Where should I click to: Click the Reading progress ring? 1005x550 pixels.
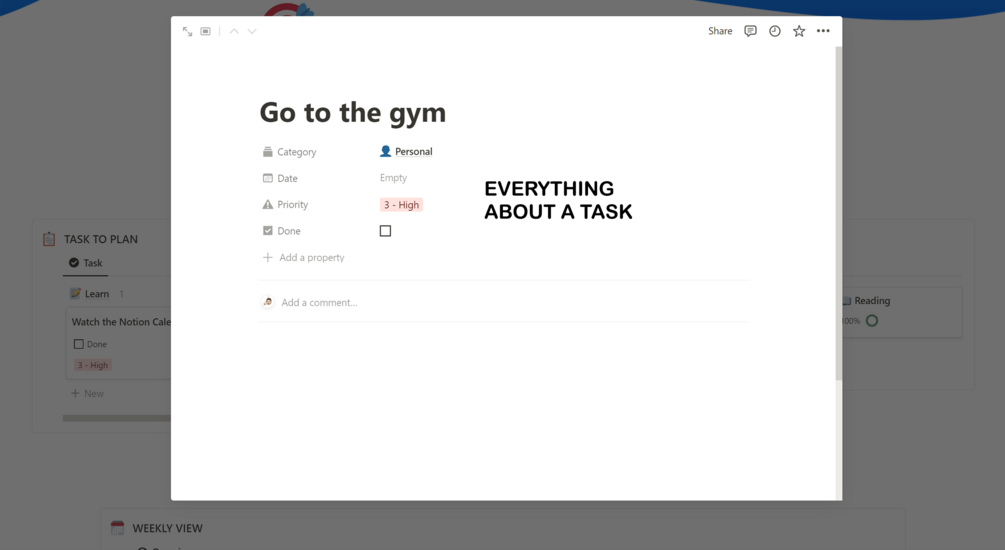872,321
